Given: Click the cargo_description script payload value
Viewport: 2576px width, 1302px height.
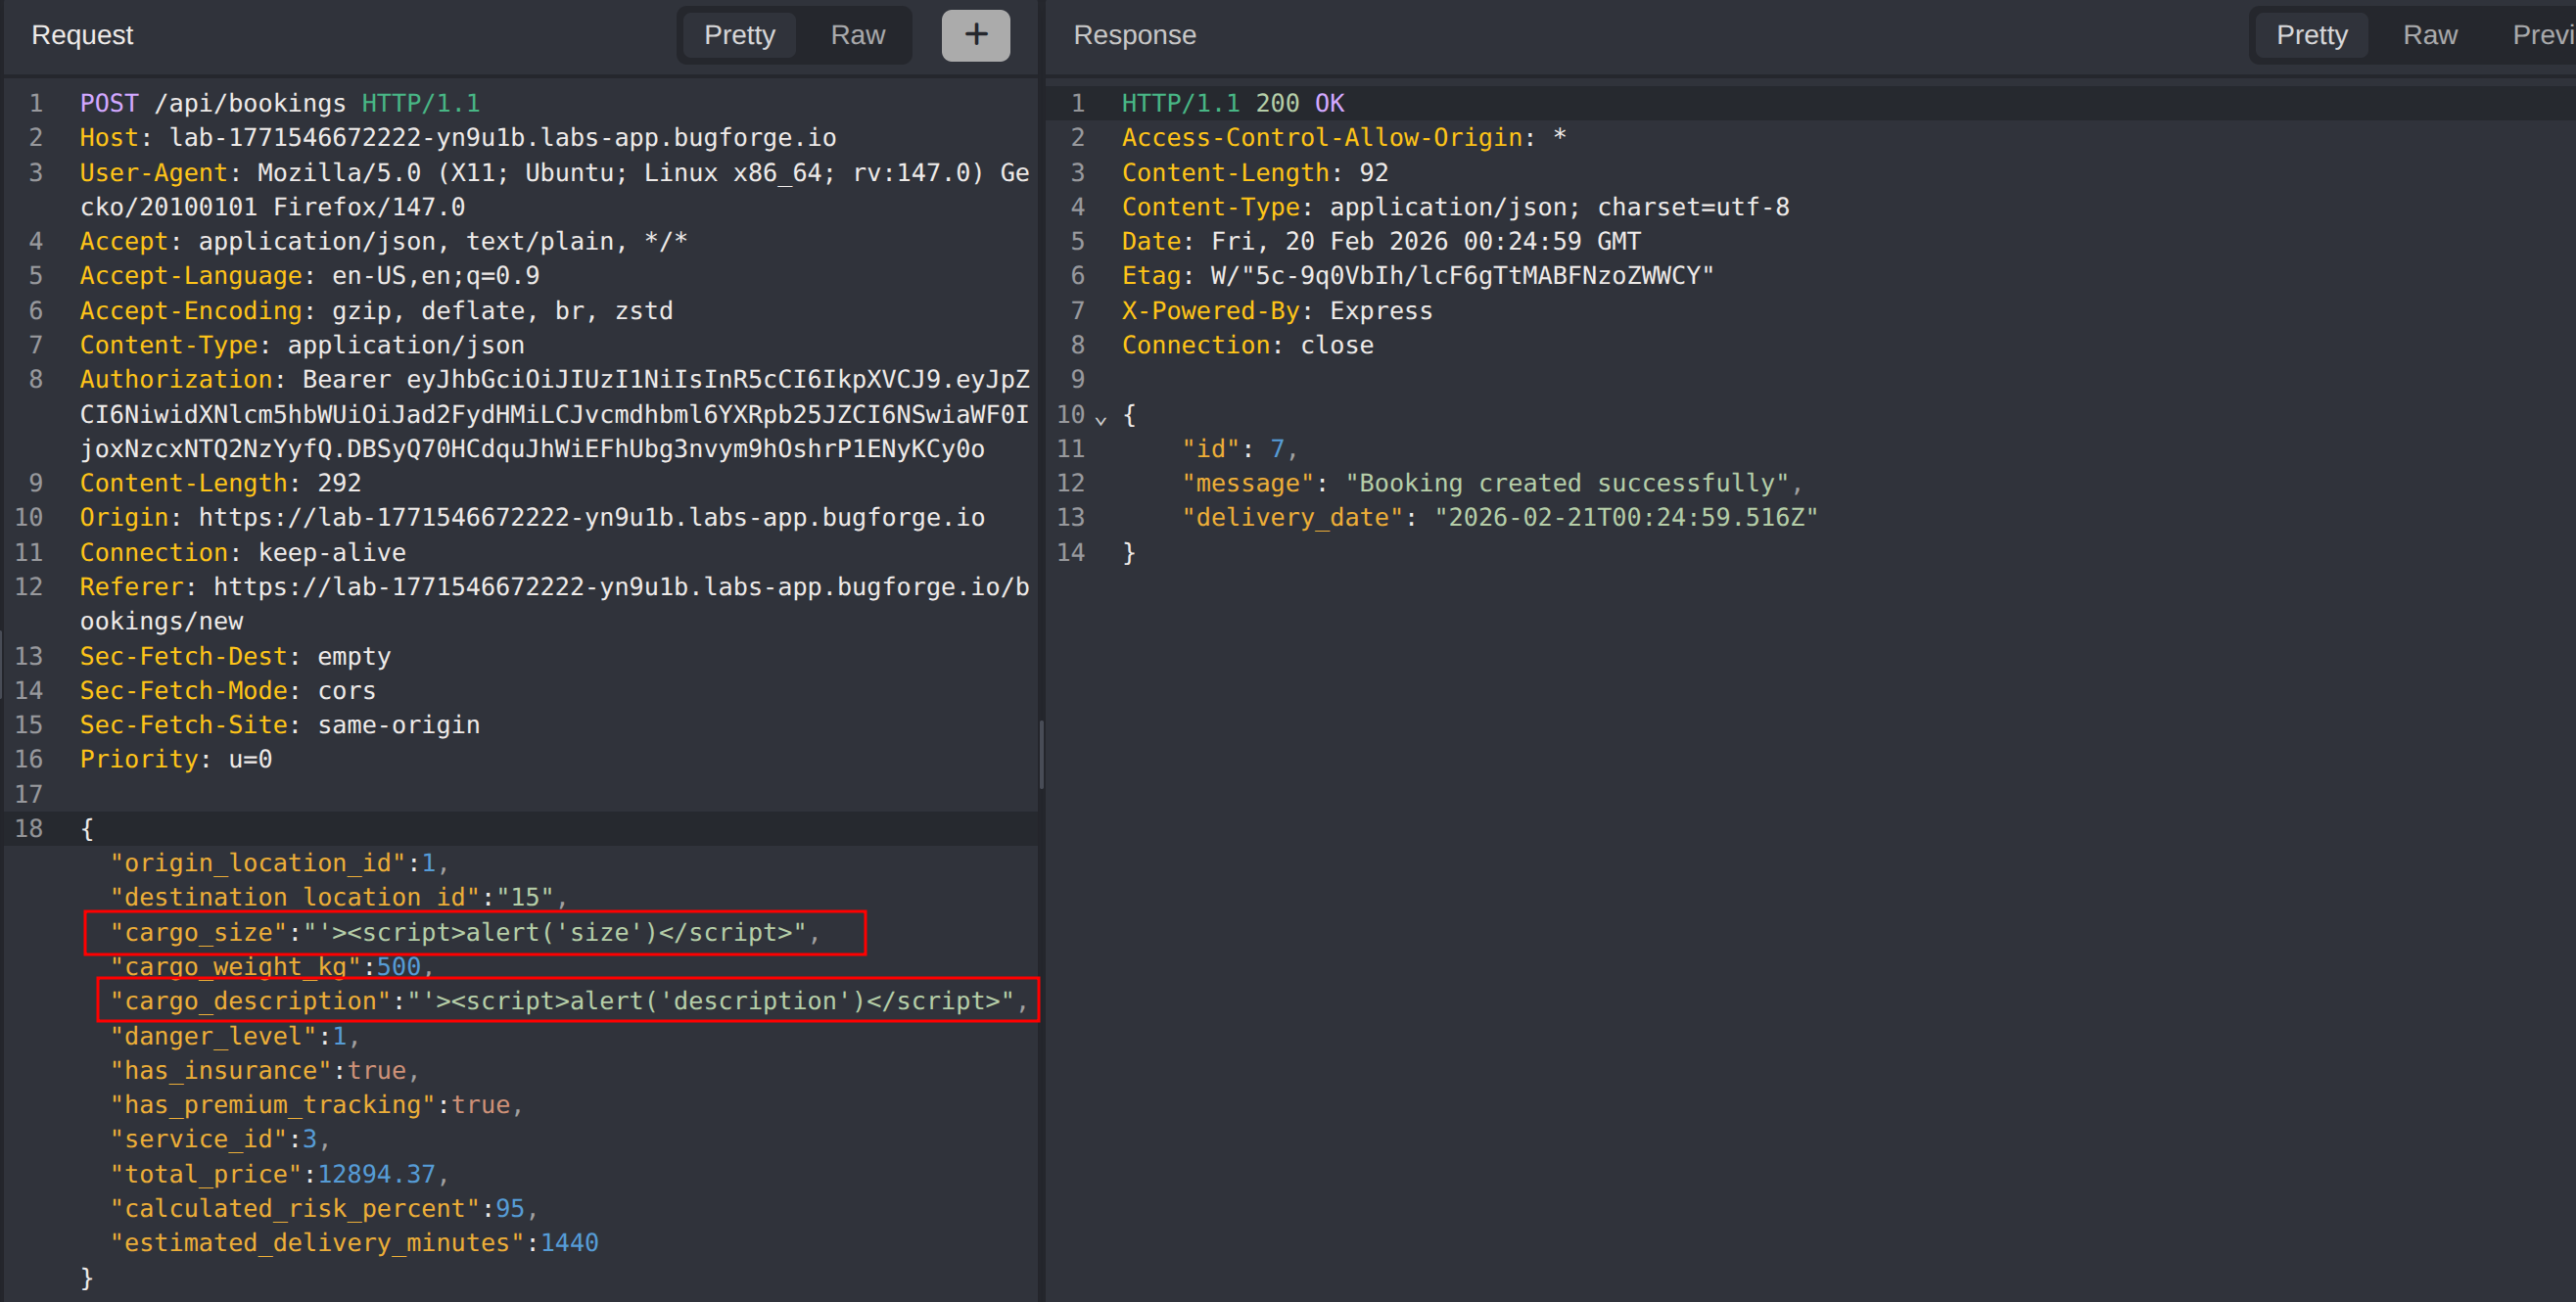Looking at the screenshot, I should (x=710, y=1001).
